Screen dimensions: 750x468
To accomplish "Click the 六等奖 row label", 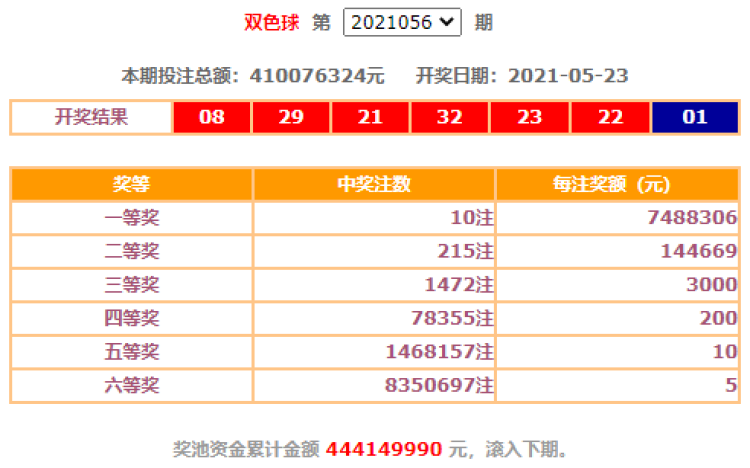I will tap(131, 385).
